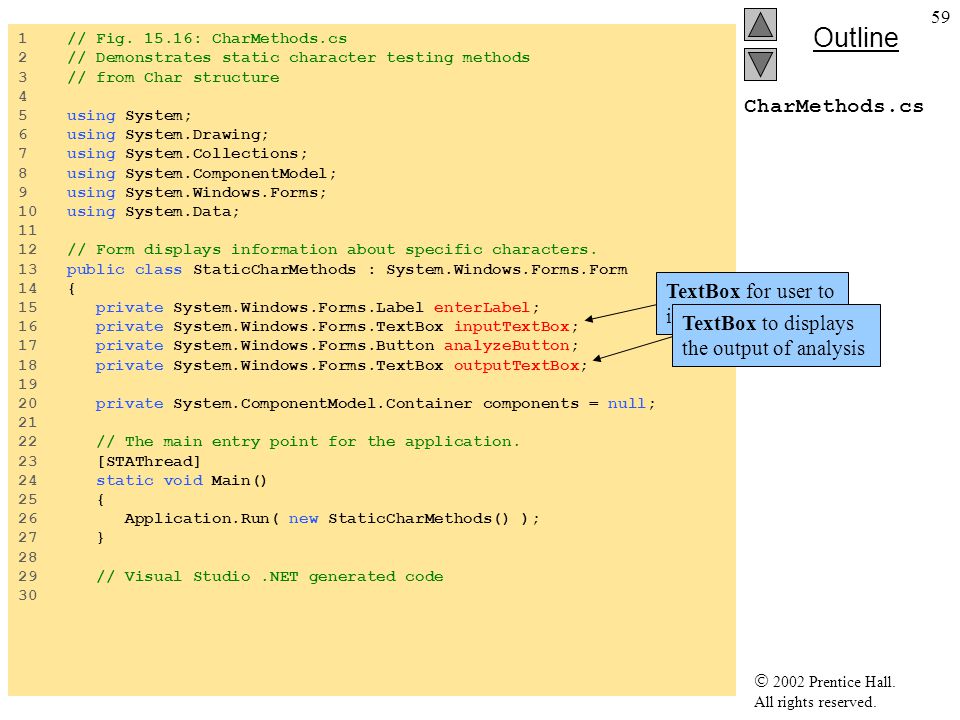Click the 'using System.Drawing;' line
Image resolution: width=960 pixels, height=720 pixels.
click(168, 134)
